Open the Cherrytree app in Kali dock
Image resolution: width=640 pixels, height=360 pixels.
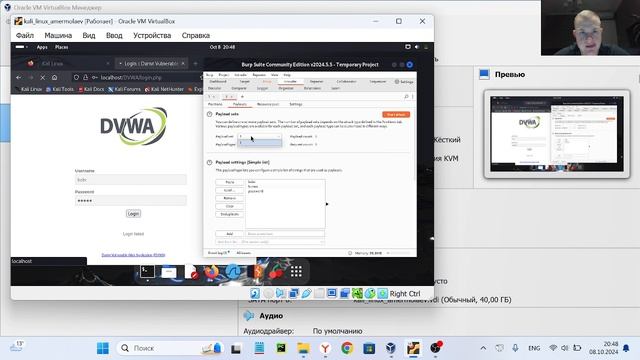tap(276, 271)
